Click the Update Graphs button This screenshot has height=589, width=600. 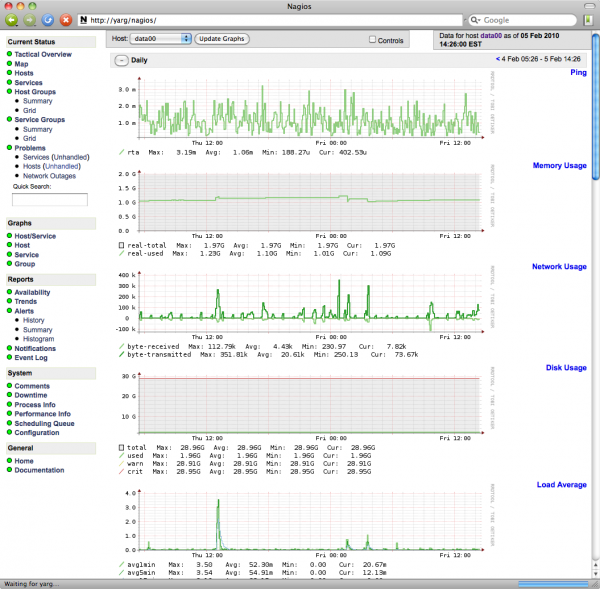pos(221,38)
